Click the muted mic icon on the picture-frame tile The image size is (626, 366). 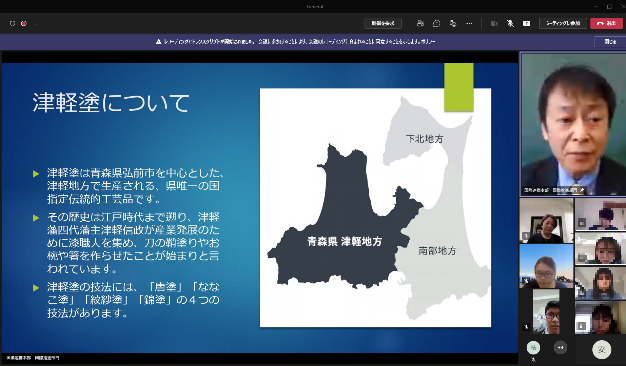526,236
